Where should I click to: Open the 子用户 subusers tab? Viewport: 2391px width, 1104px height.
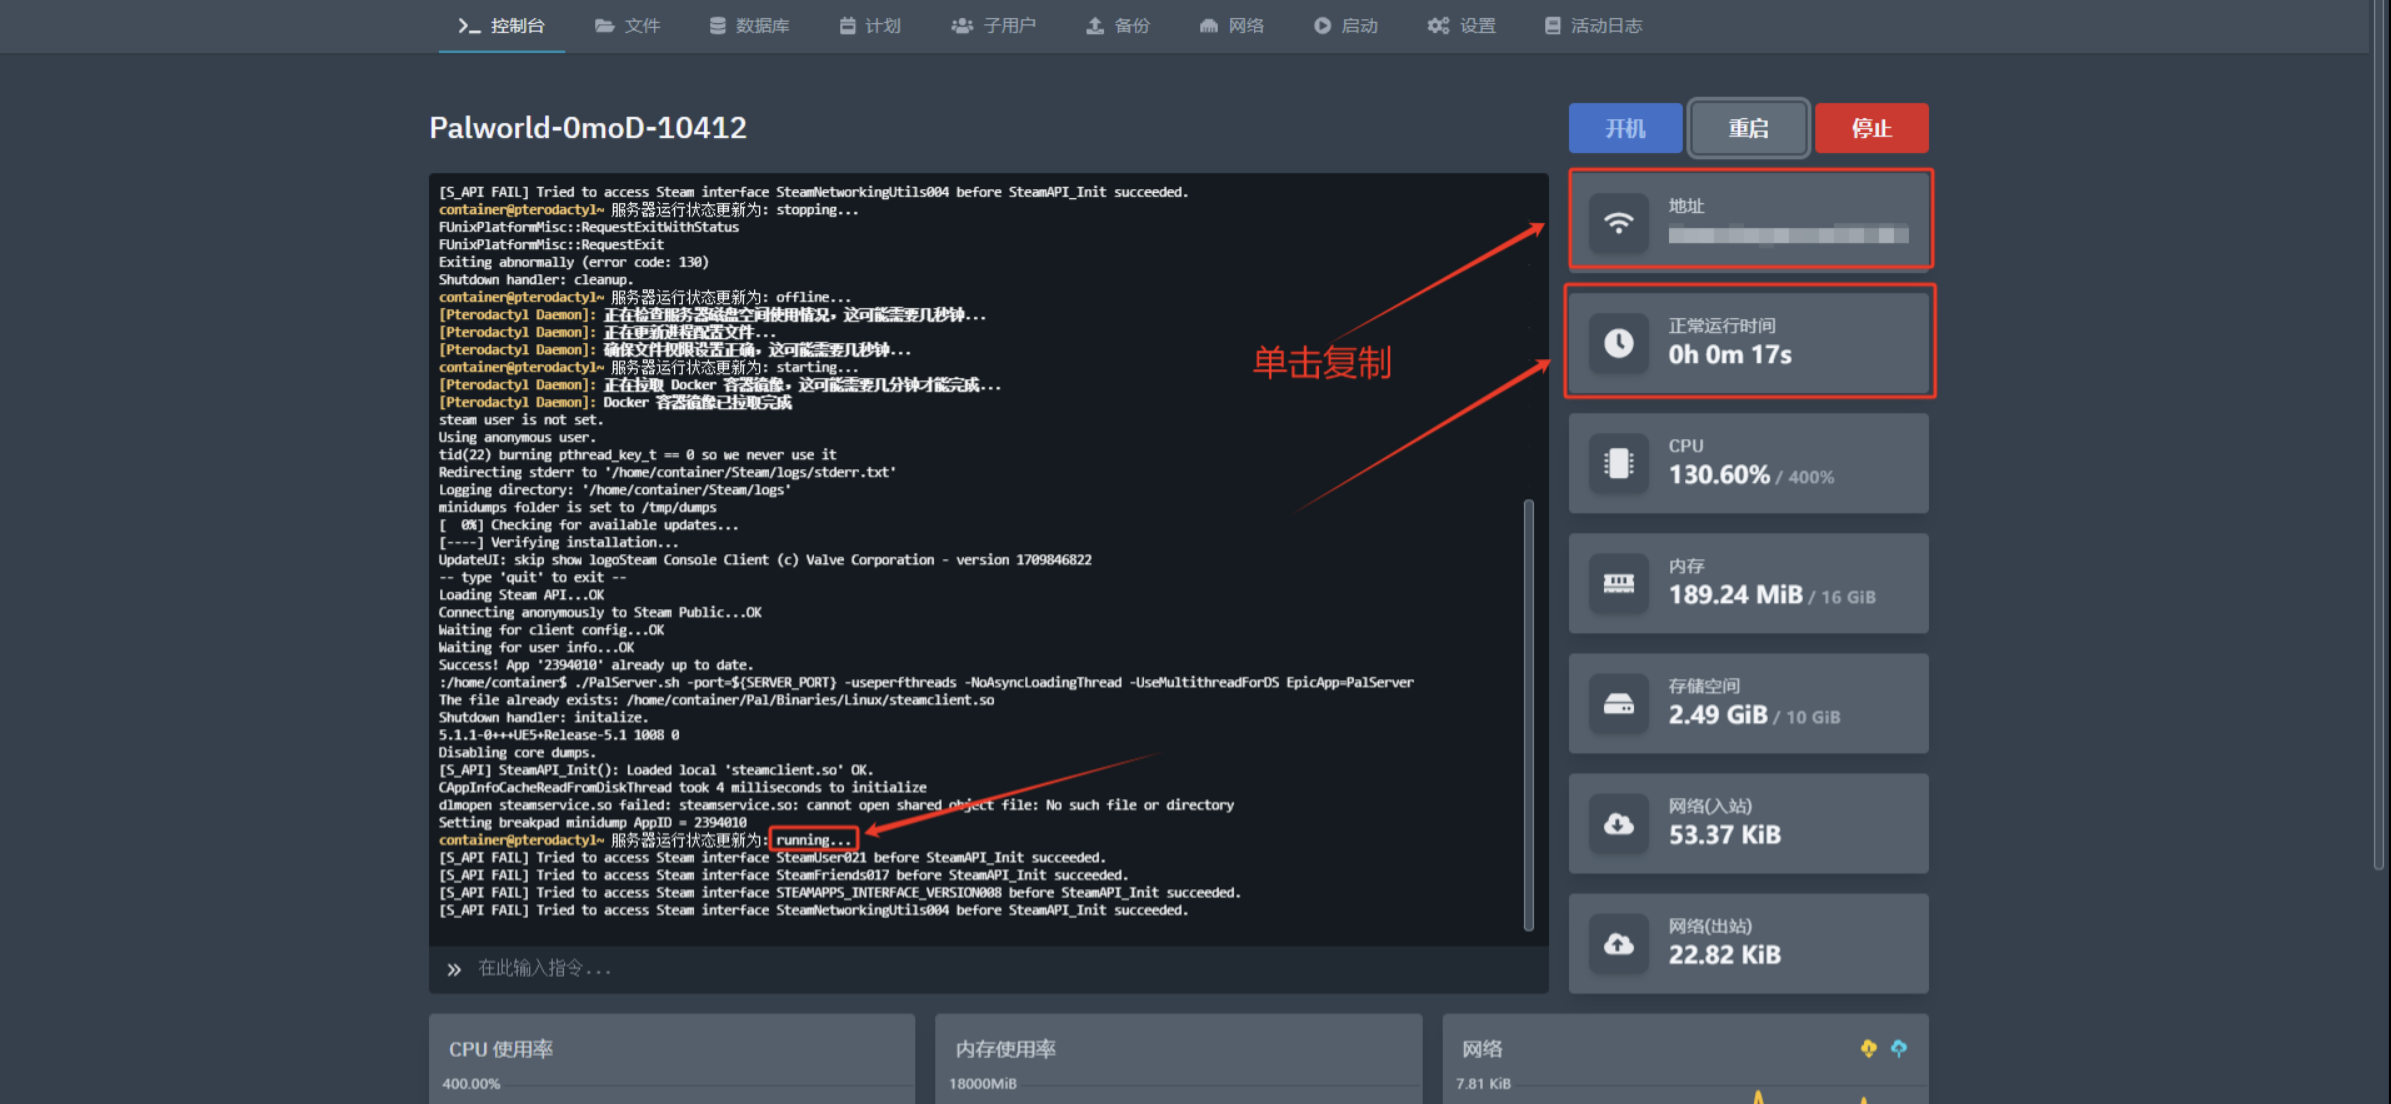pos(993,26)
